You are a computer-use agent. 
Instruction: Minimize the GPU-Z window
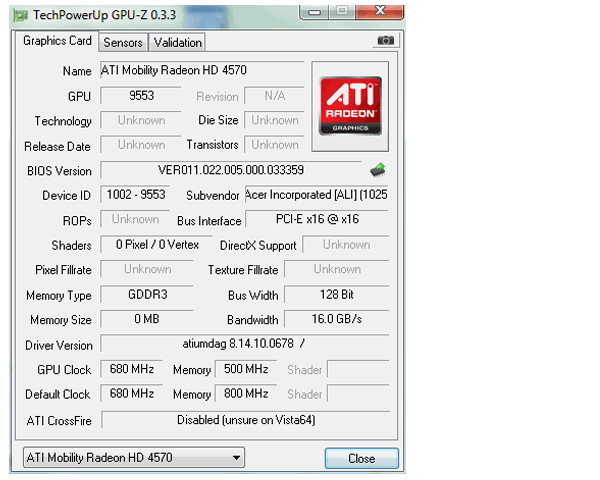(x=314, y=12)
